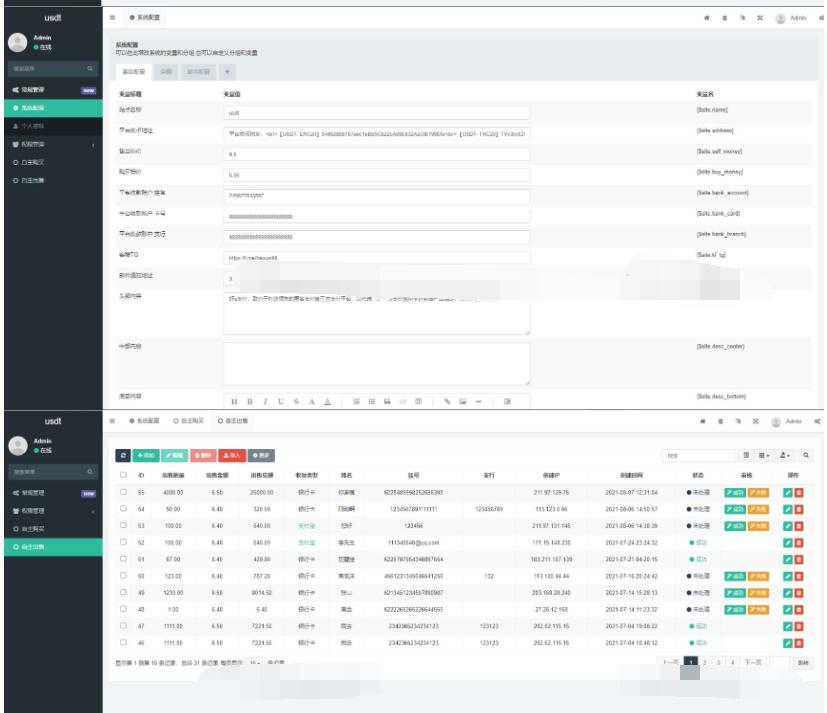The height and width of the screenshot is (713, 827).
Task: Click the fullscreen icon in top header
Action: coord(760,18)
